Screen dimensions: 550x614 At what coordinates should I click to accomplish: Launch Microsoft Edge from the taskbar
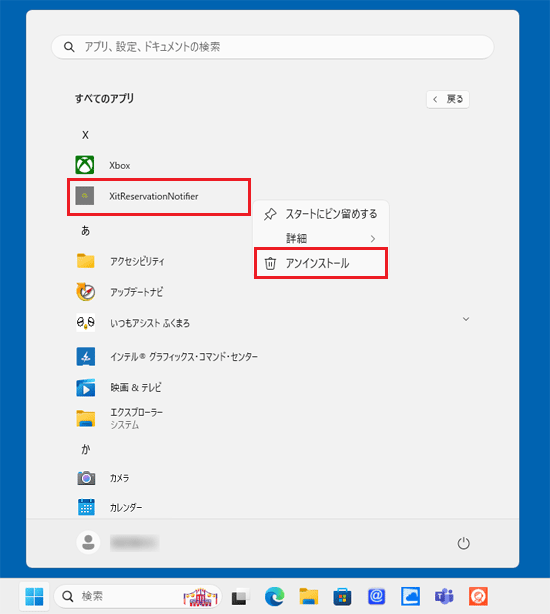pyautogui.click(x=274, y=596)
